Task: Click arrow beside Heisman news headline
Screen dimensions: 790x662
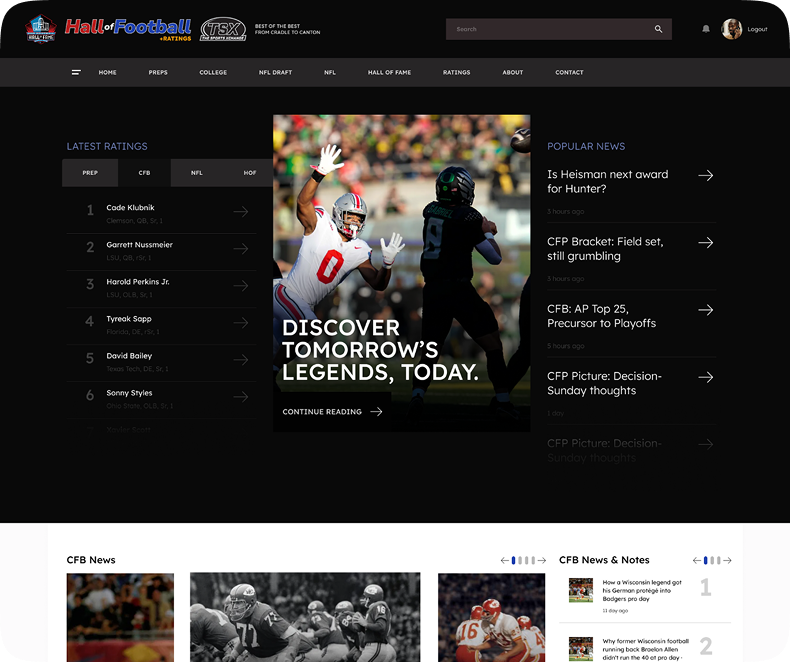Action: (x=706, y=175)
